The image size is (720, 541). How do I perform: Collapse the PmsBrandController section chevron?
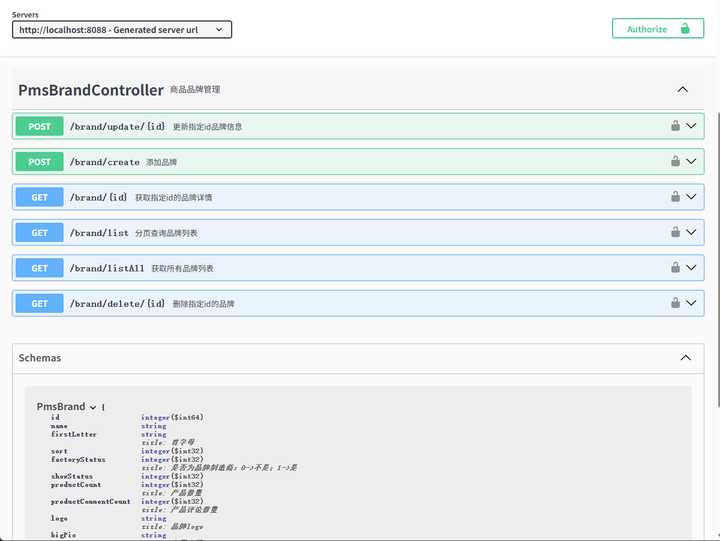tap(683, 90)
